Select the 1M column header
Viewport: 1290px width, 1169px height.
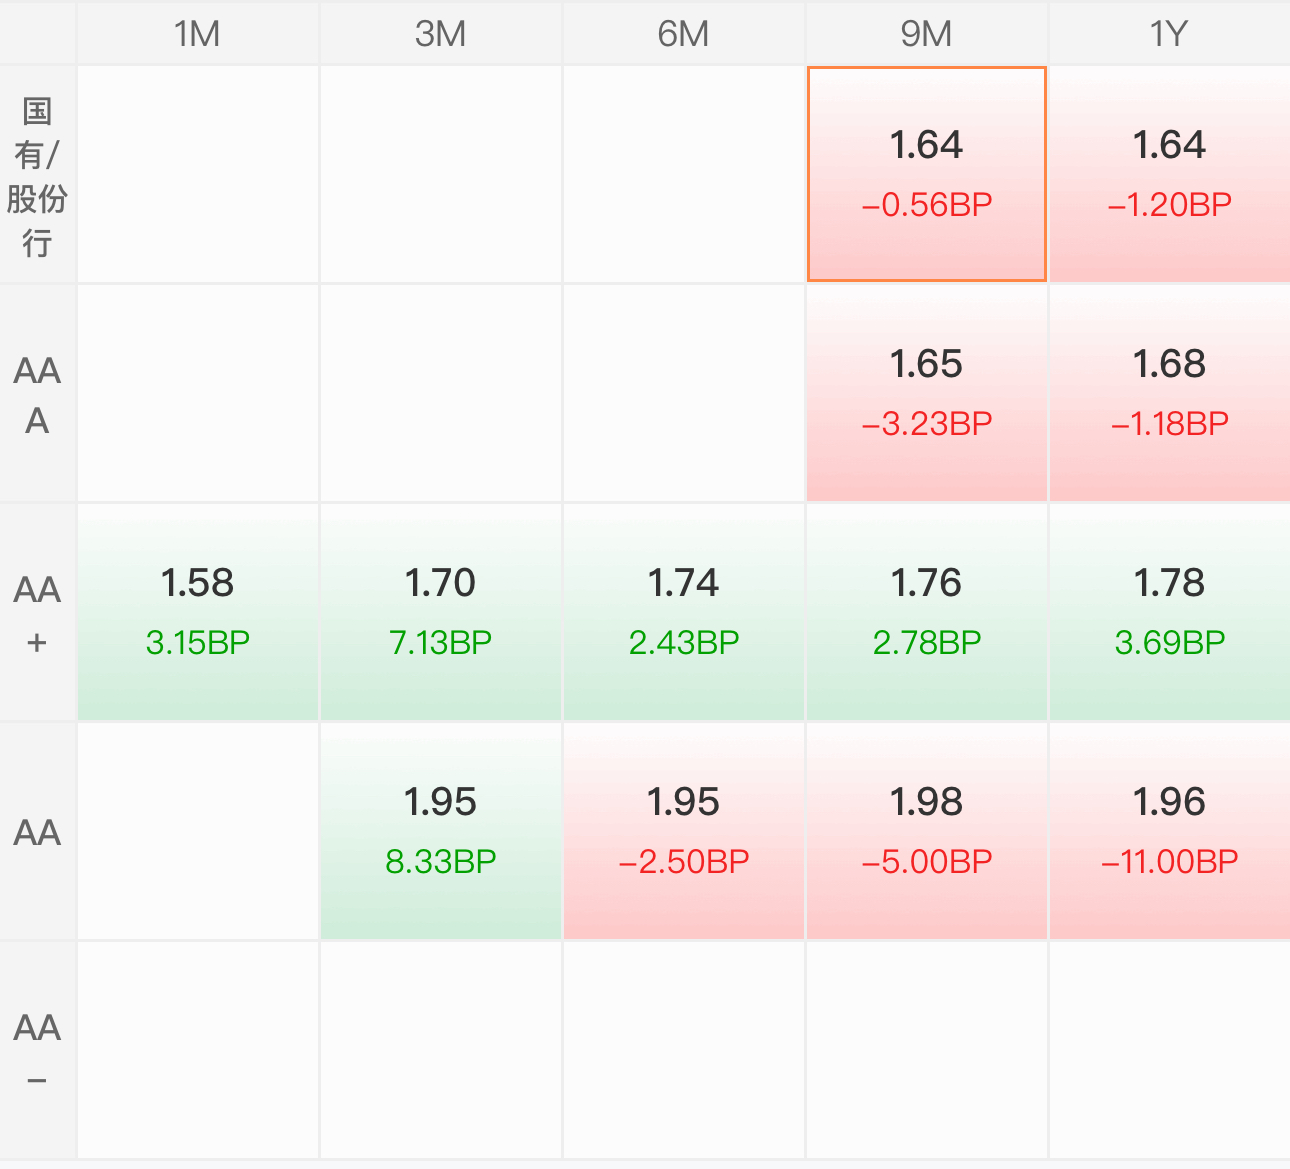[198, 33]
